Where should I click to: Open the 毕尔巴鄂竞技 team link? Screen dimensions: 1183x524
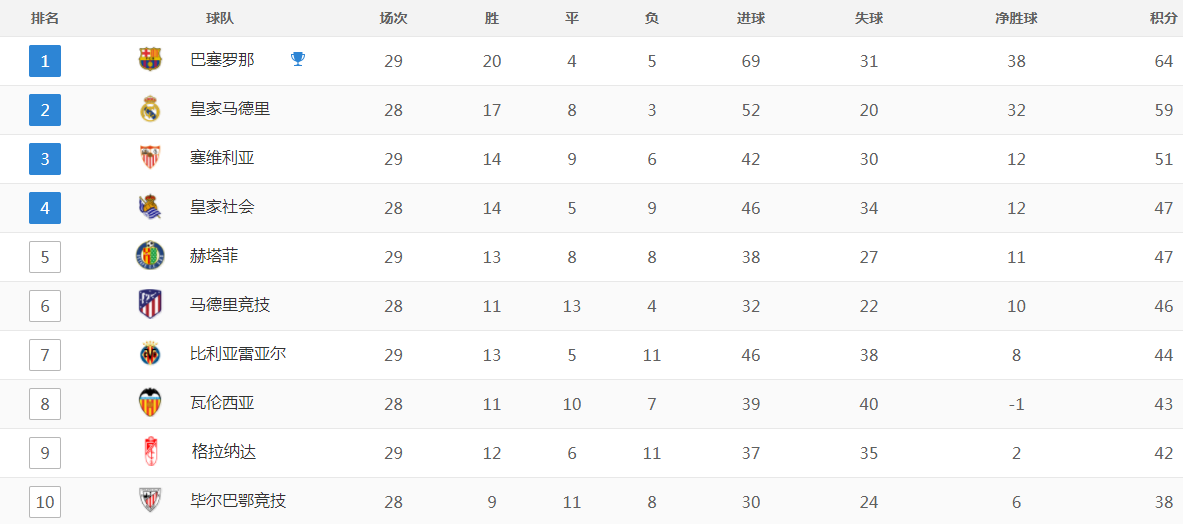[x=238, y=501]
